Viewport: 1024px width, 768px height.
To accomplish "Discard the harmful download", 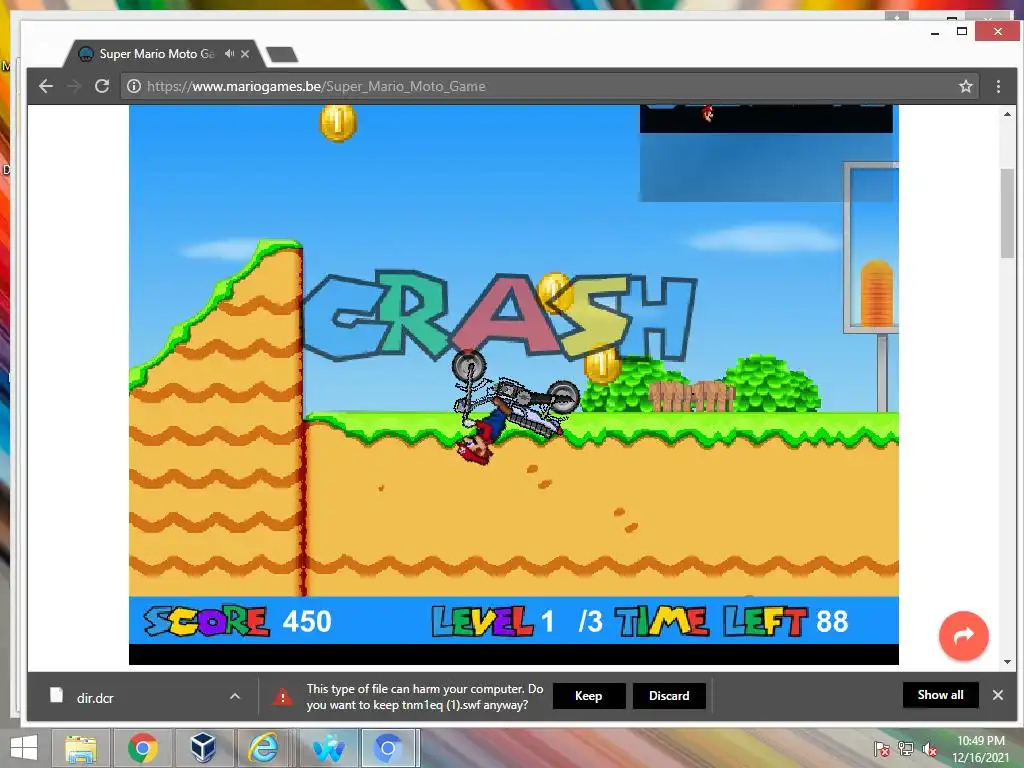I will pyautogui.click(x=669, y=696).
